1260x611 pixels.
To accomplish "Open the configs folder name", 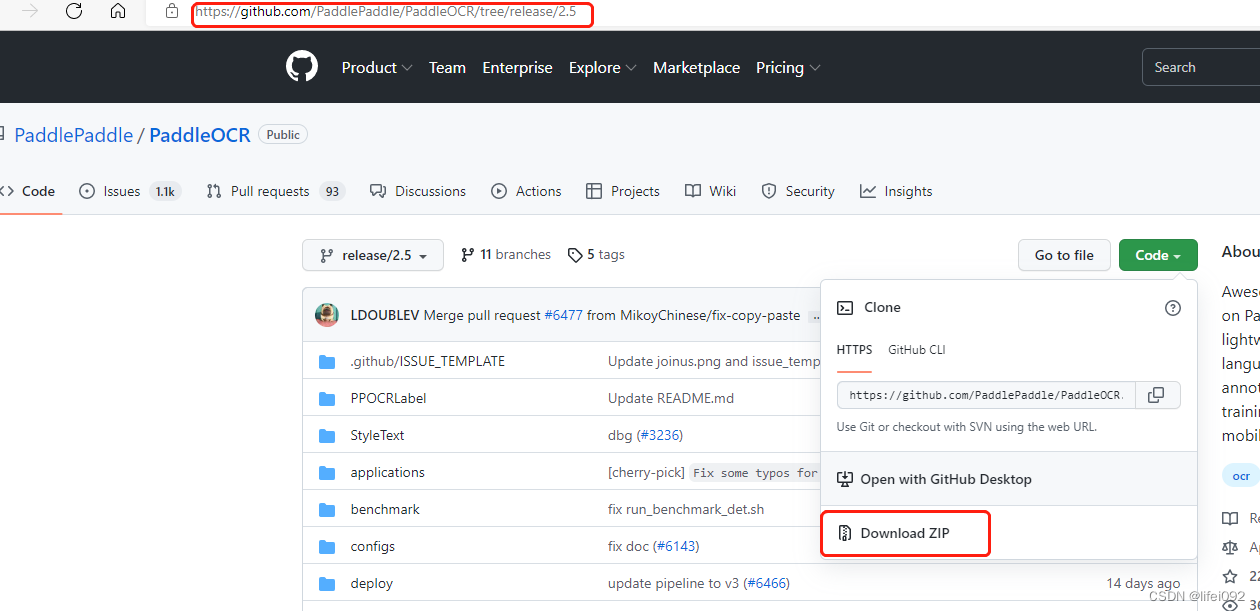I will point(373,546).
